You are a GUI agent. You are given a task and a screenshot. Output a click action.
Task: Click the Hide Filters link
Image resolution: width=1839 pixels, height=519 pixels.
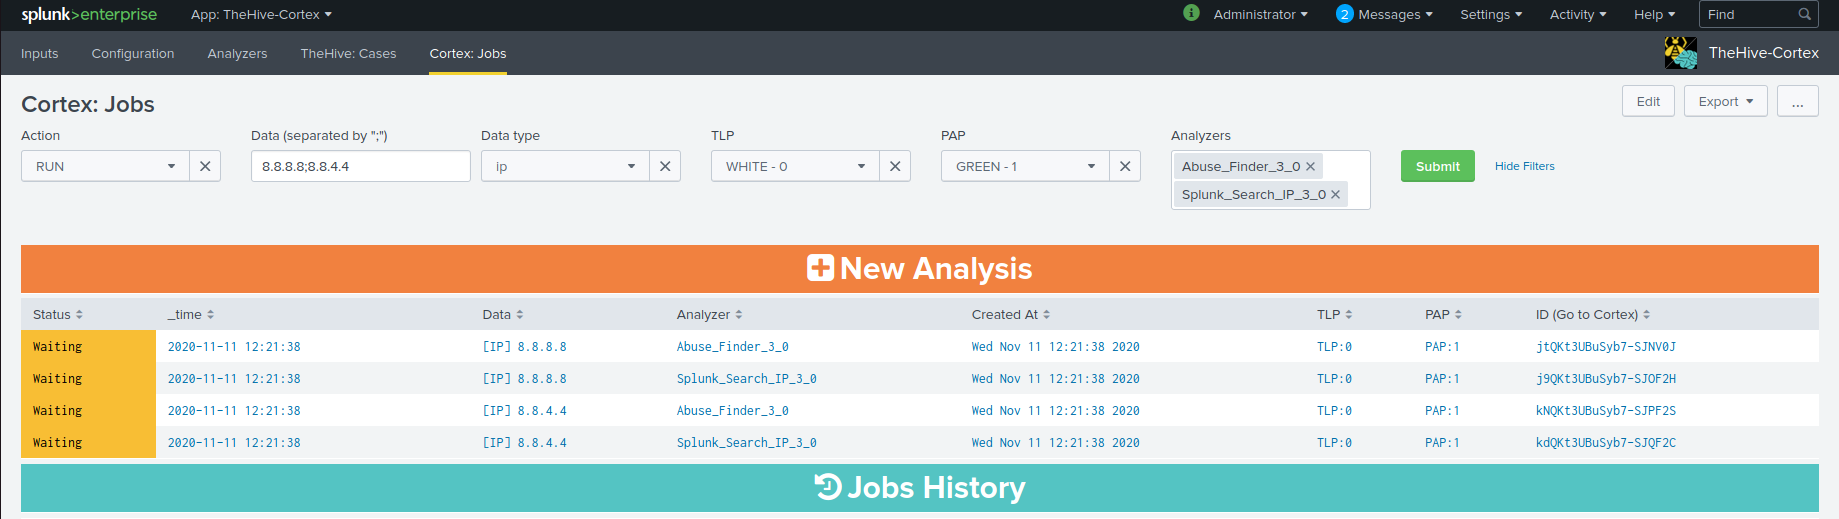click(x=1524, y=166)
